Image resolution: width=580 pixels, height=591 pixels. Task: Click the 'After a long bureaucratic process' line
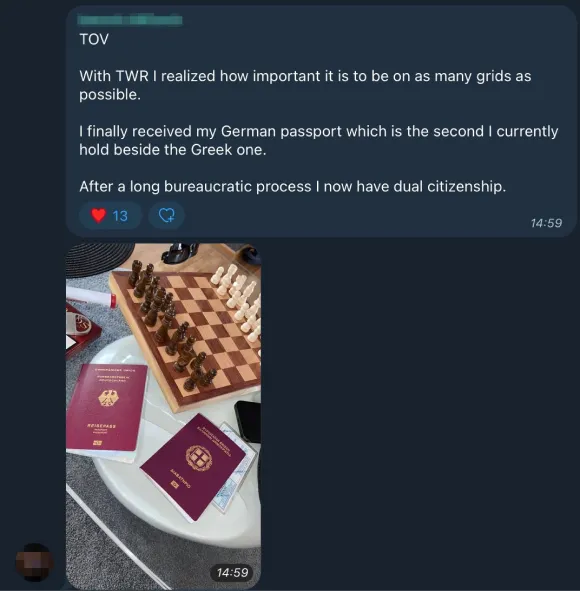click(x=292, y=187)
